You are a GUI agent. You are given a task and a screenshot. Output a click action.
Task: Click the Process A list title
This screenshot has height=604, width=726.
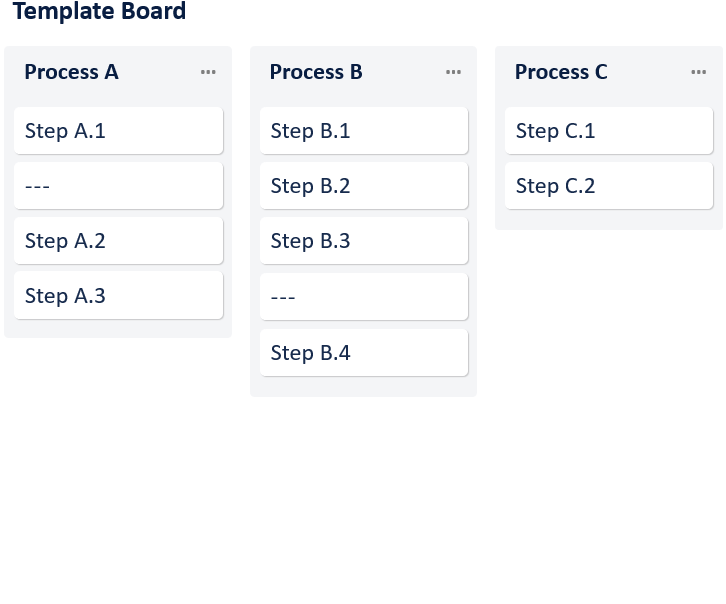pyautogui.click(x=72, y=72)
